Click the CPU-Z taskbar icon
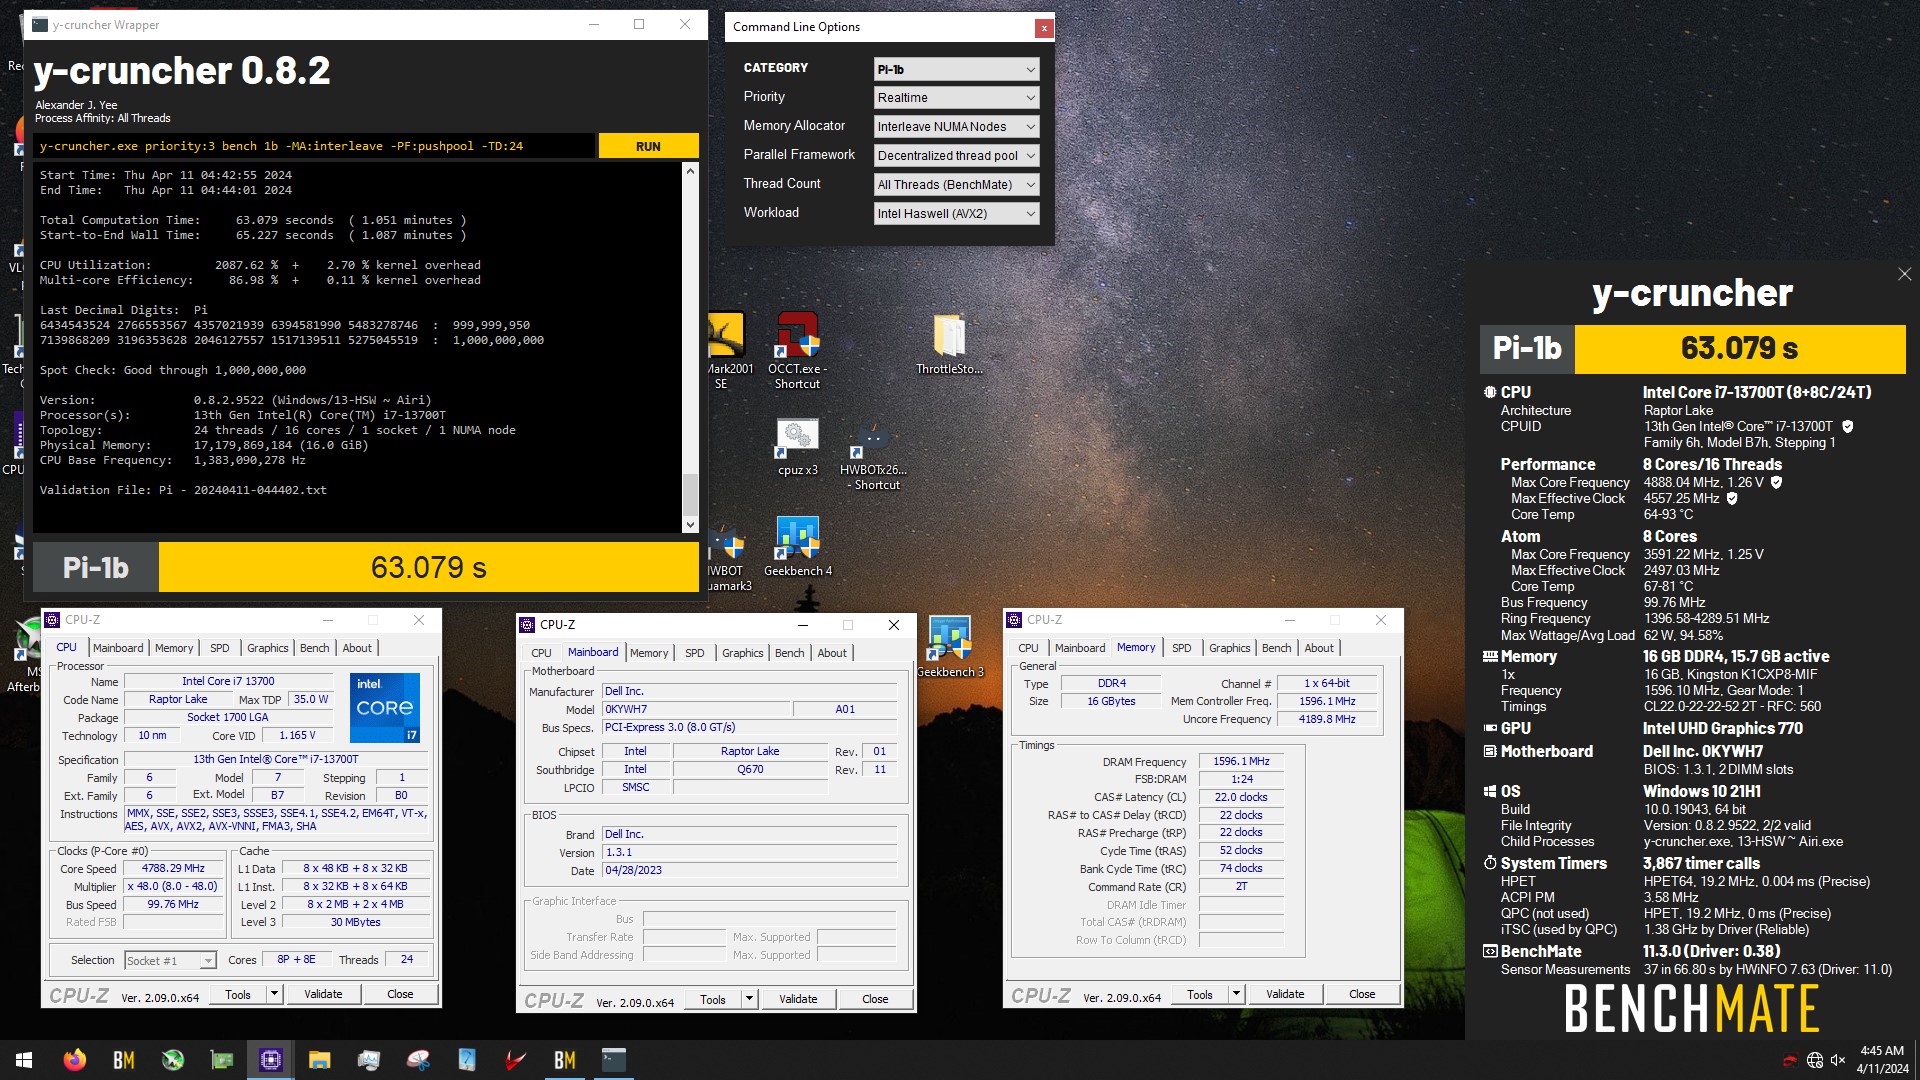The height and width of the screenshot is (1080, 1920). click(x=270, y=1060)
